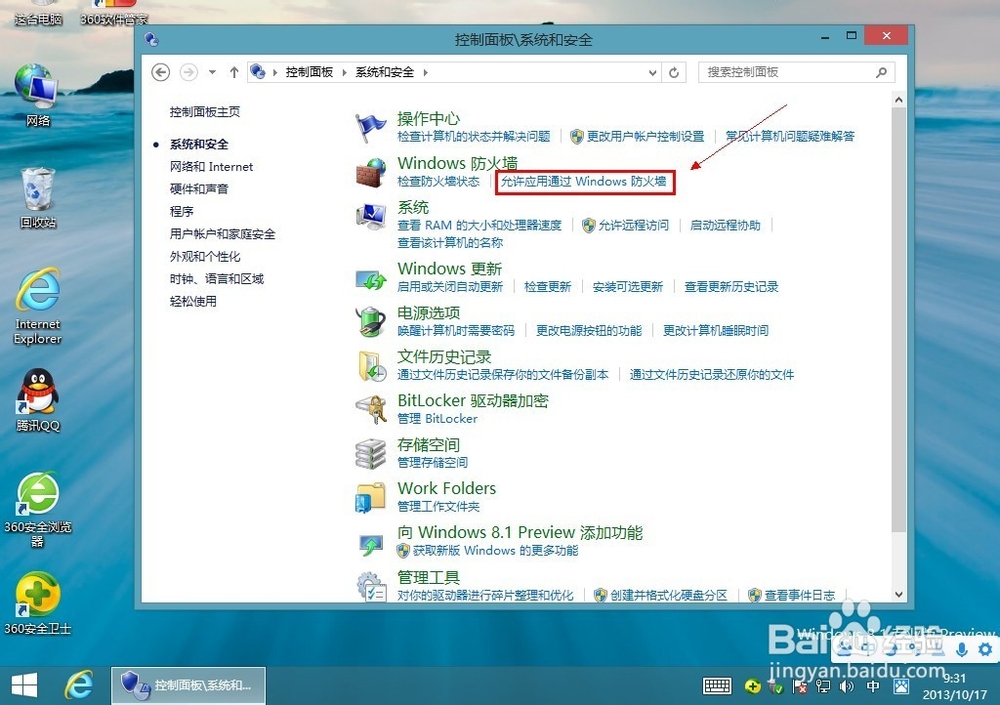The height and width of the screenshot is (705, 1000).
Task: Switch to the 控制面板\系统和安全 taskbar window
Action: (x=188, y=685)
